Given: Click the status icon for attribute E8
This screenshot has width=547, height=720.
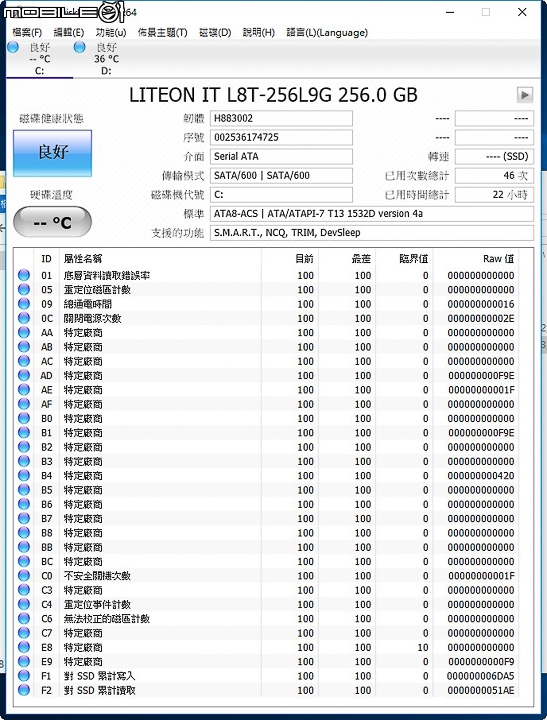Looking at the screenshot, I should [x=24, y=647].
